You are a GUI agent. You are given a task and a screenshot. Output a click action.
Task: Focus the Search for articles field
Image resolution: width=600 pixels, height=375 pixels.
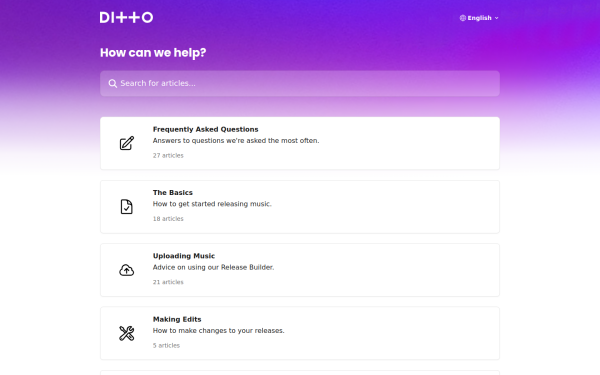coord(300,83)
